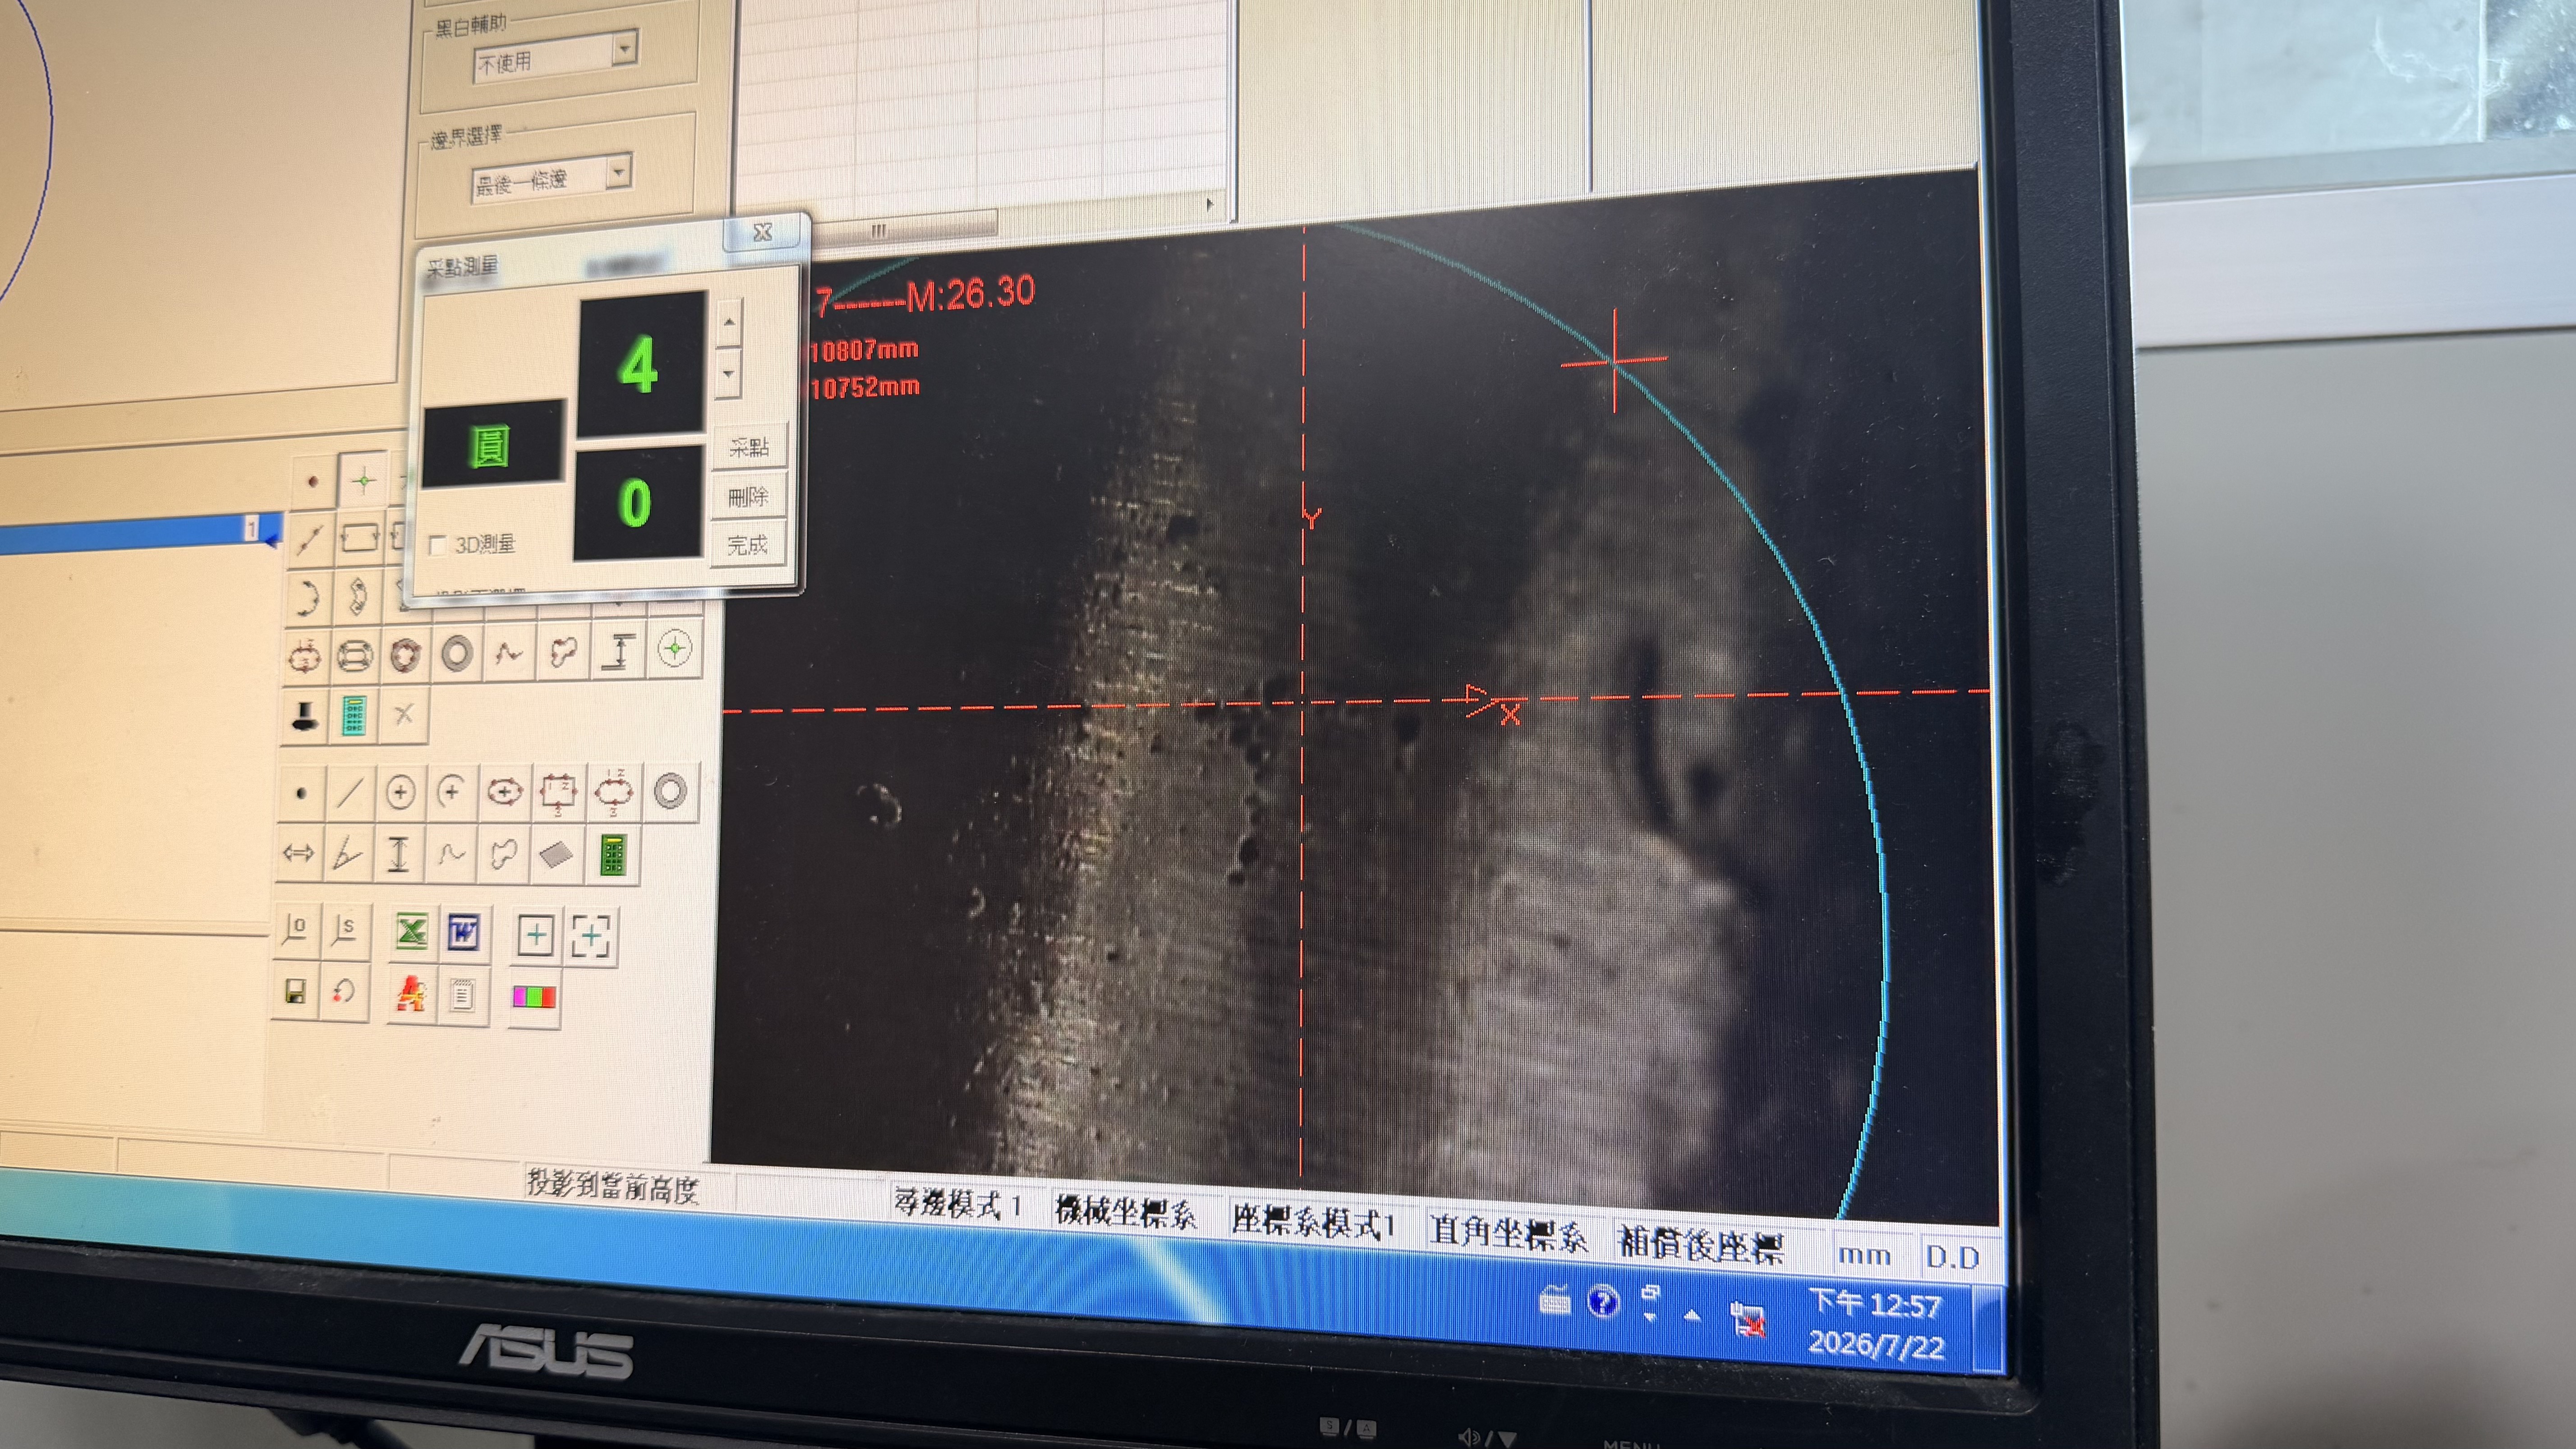The image size is (2576, 1449).
Task: Set coordinate origin with O axis icon
Action: click(297, 929)
